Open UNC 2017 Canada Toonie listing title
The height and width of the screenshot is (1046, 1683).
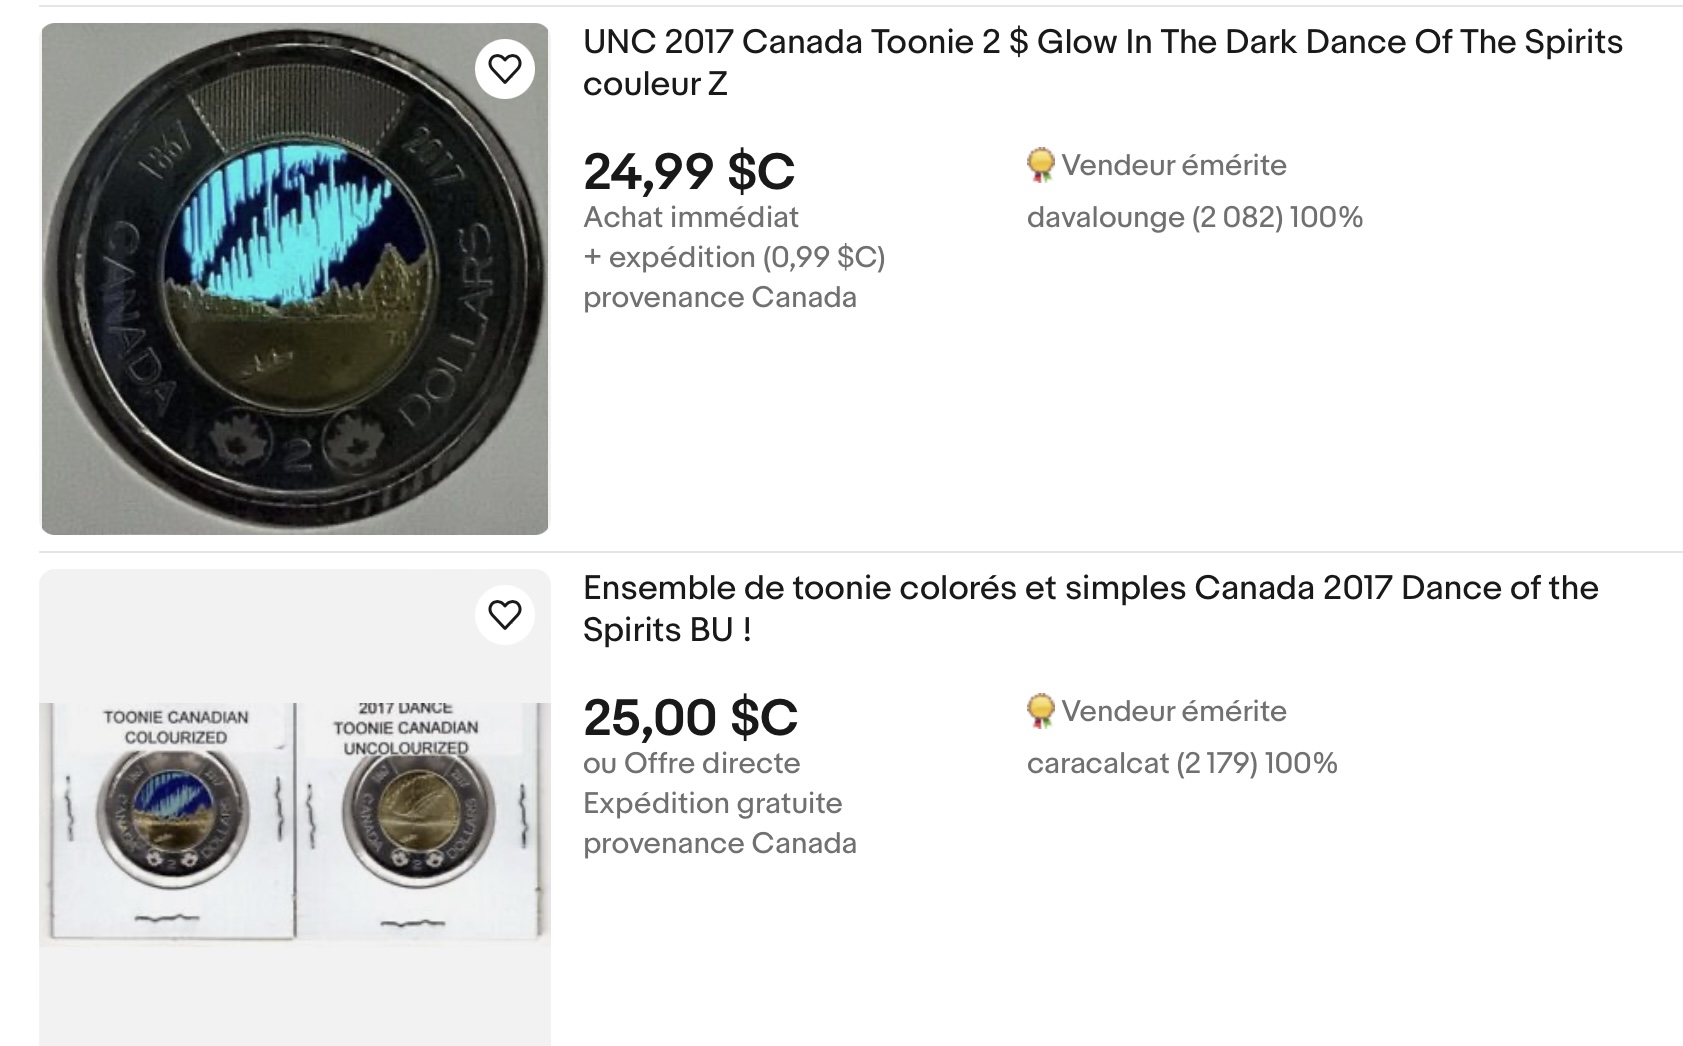coord(1103,63)
